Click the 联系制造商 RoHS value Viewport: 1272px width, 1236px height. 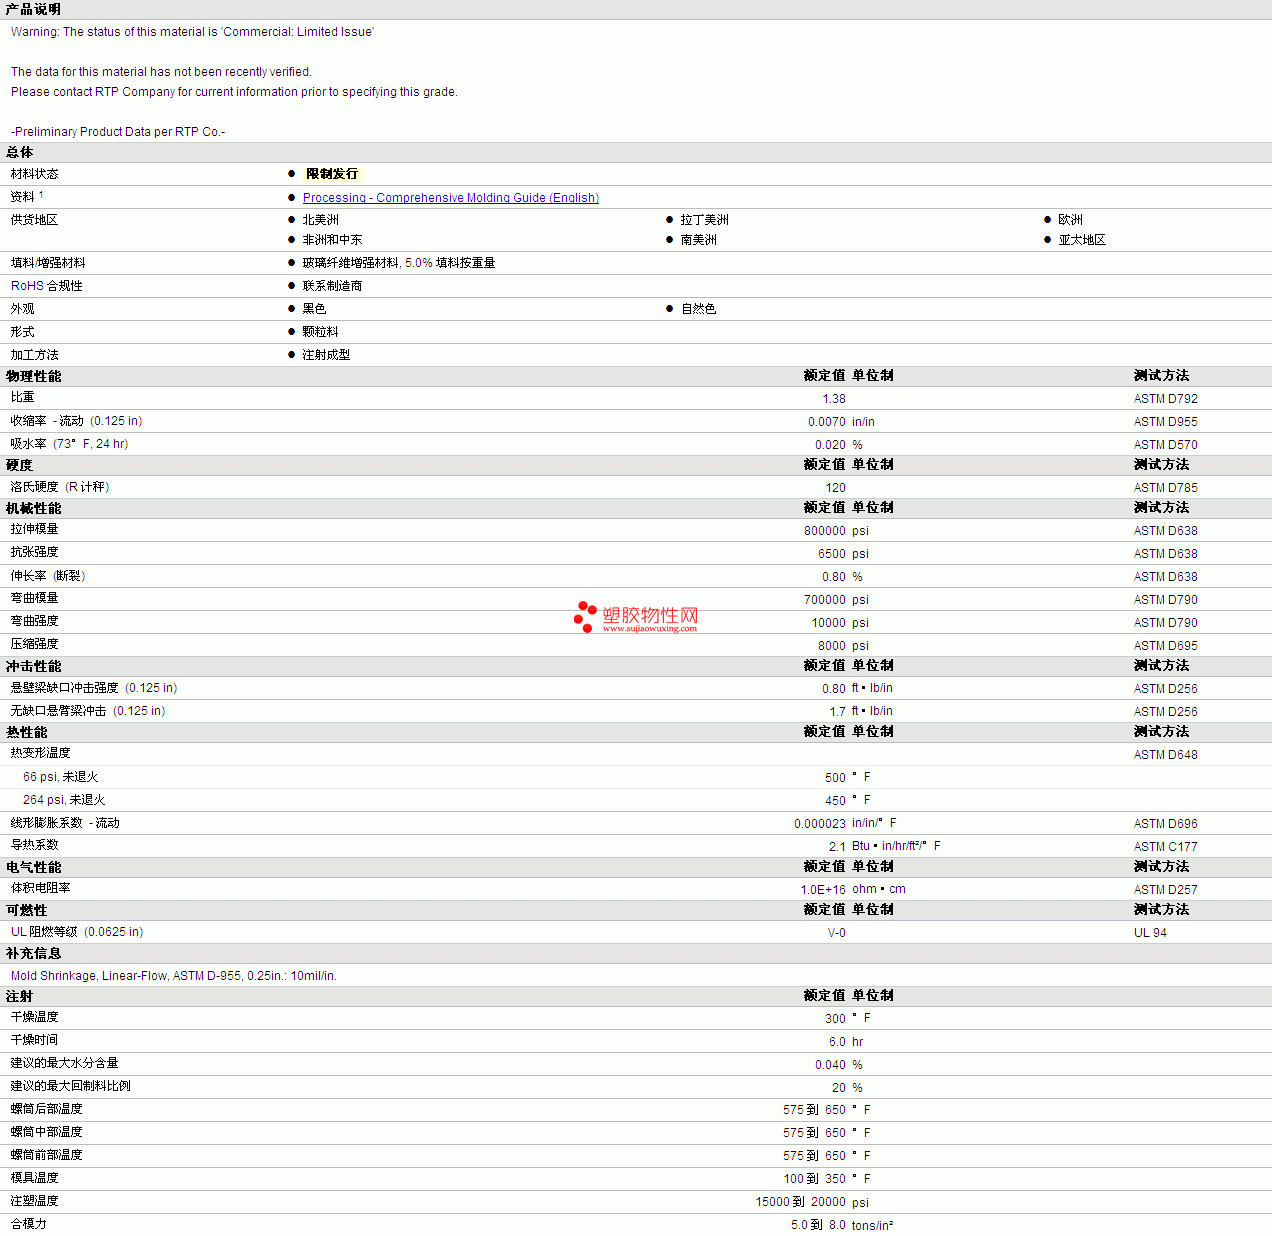coord(333,286)
